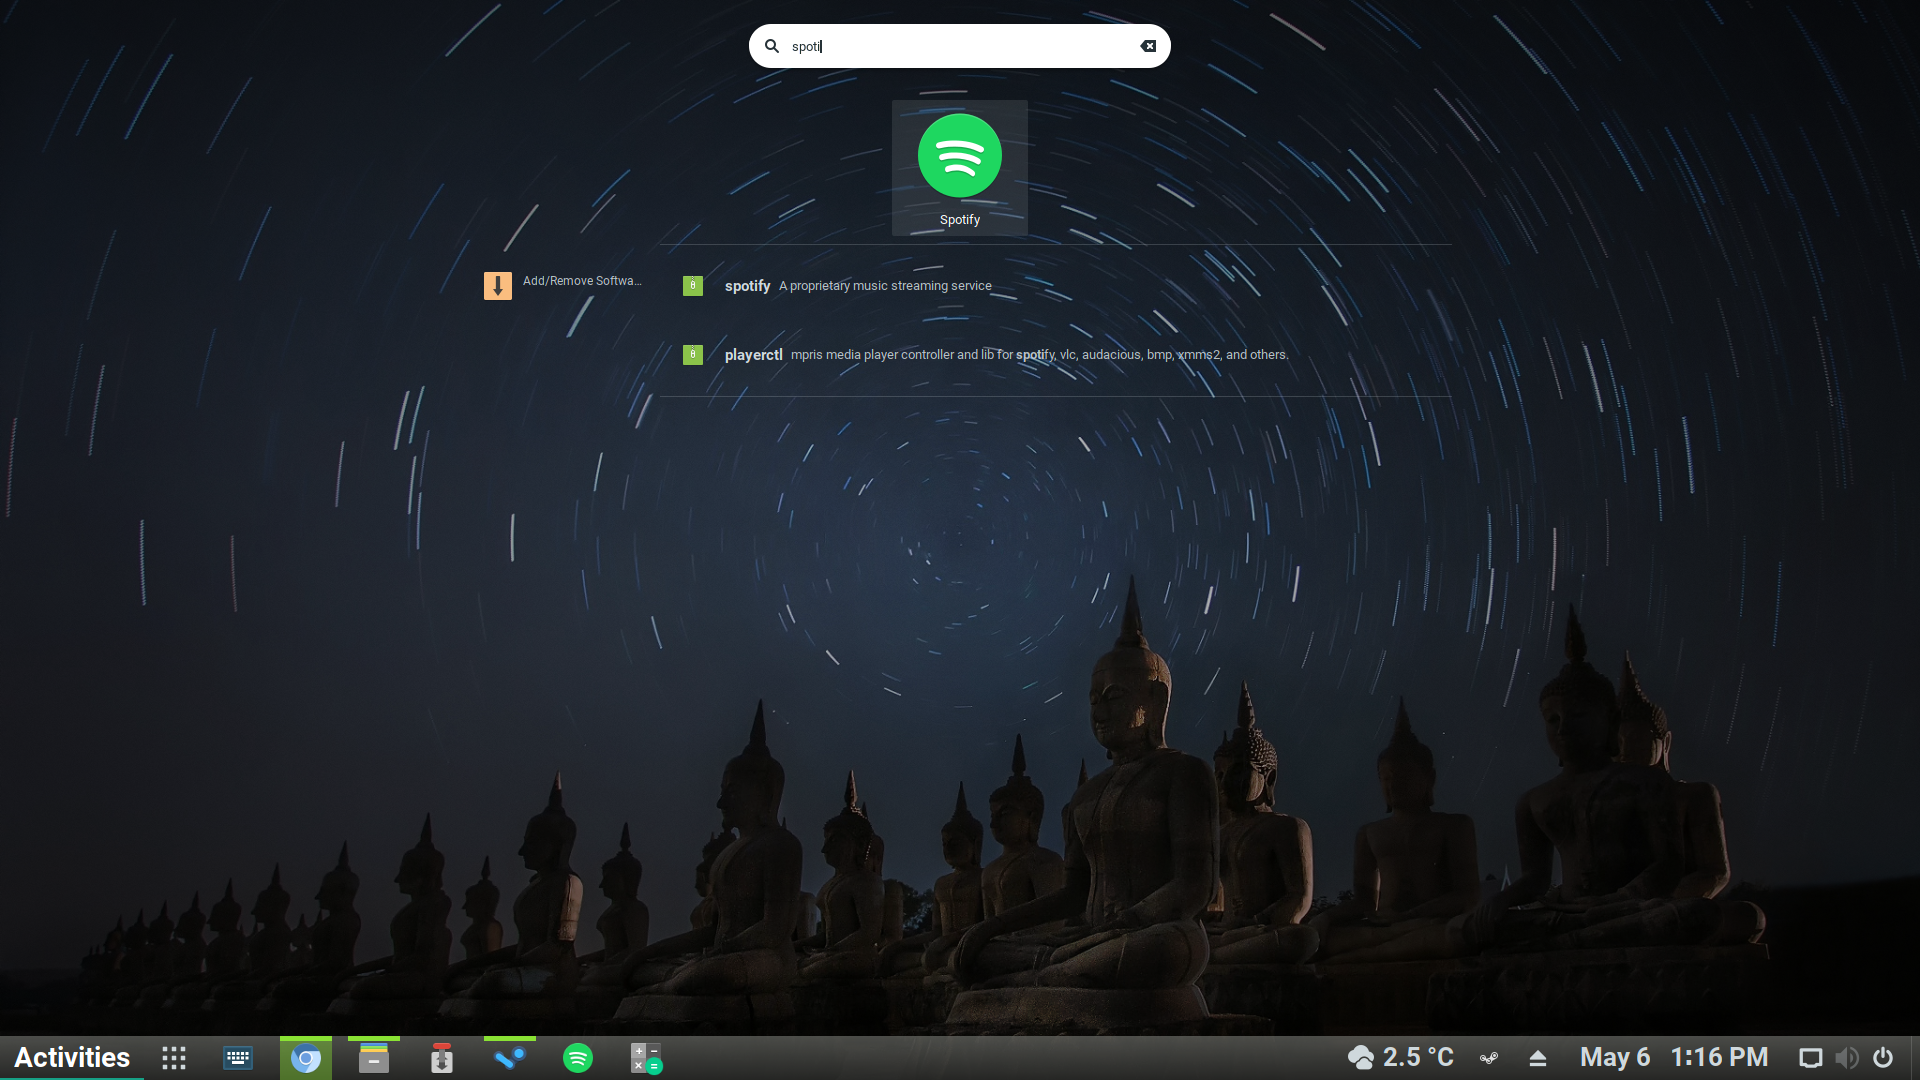Open Add/Remove Software search provider
The height and width of the screenshot is (1080, 1920).
click(x=562, y=285)
